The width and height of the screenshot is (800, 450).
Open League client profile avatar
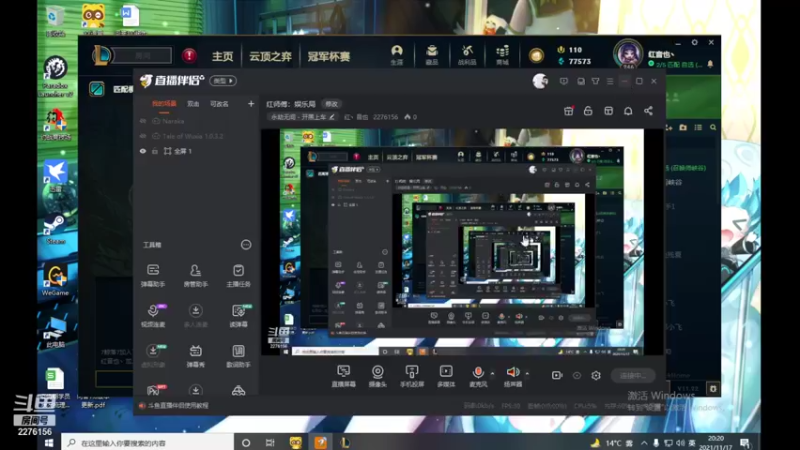(627, 54)
